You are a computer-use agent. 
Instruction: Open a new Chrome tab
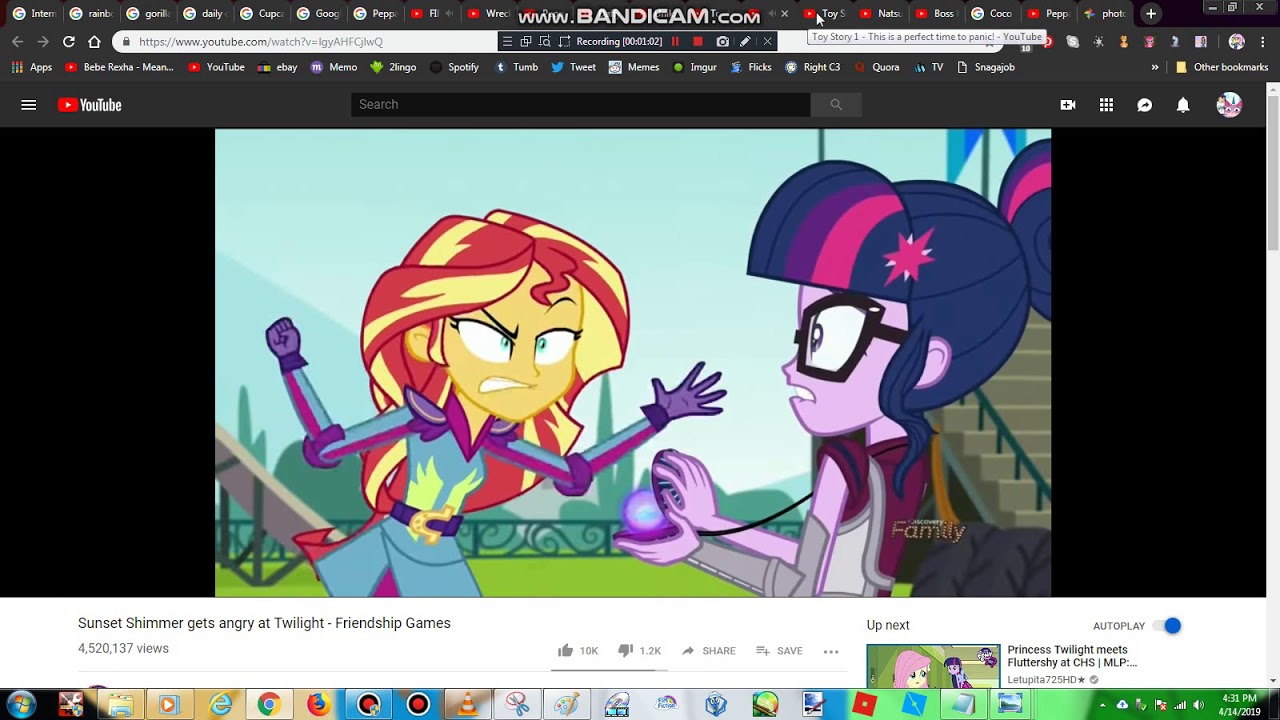click(x=1151, y=14)
